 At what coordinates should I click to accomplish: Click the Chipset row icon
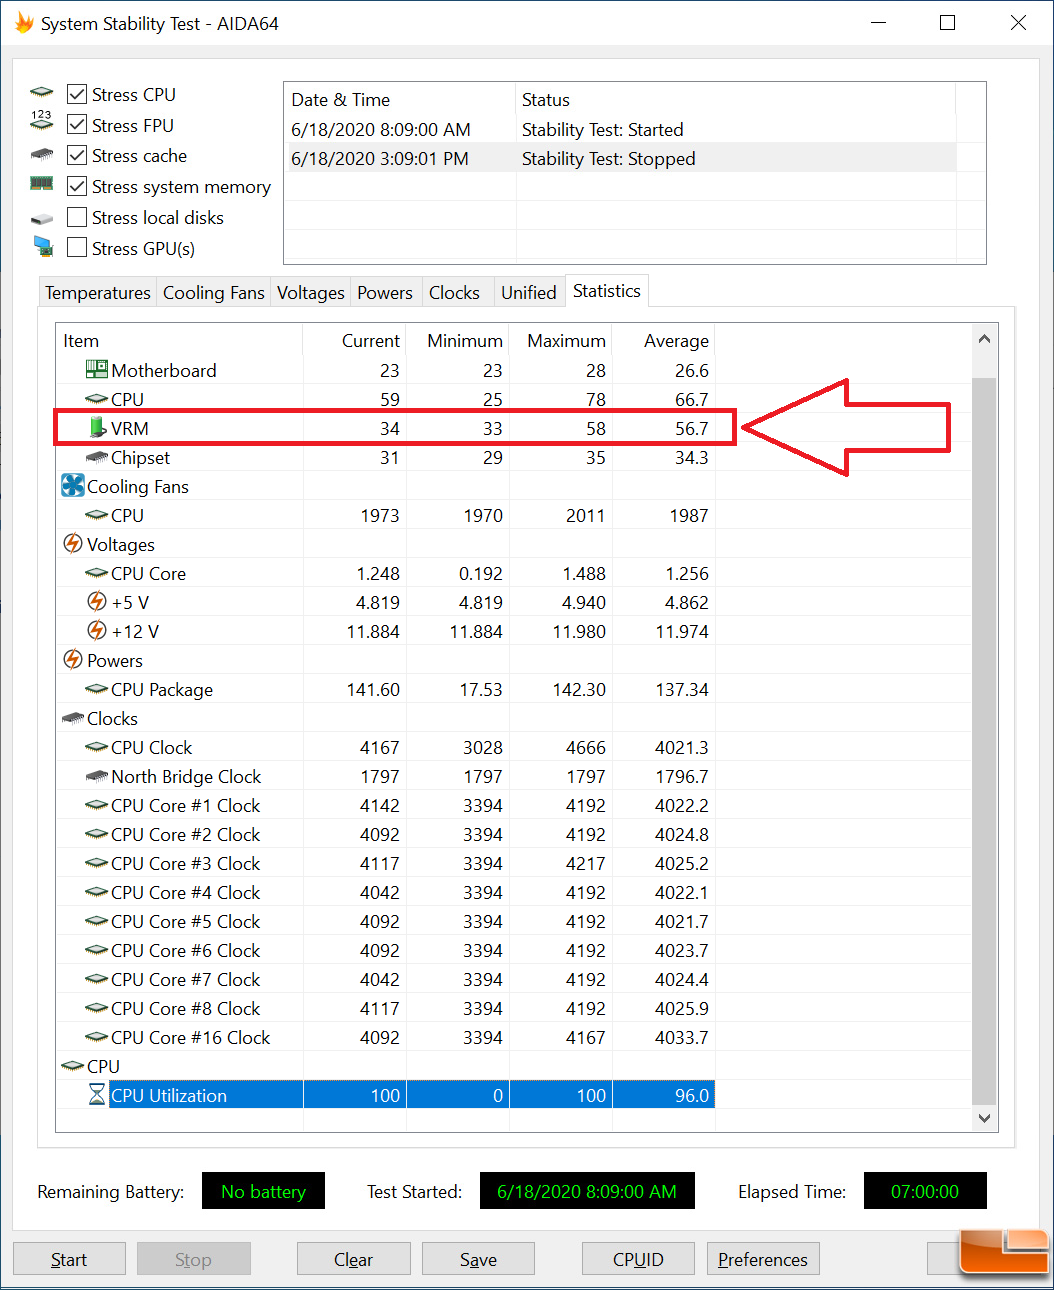coord(97,457)
